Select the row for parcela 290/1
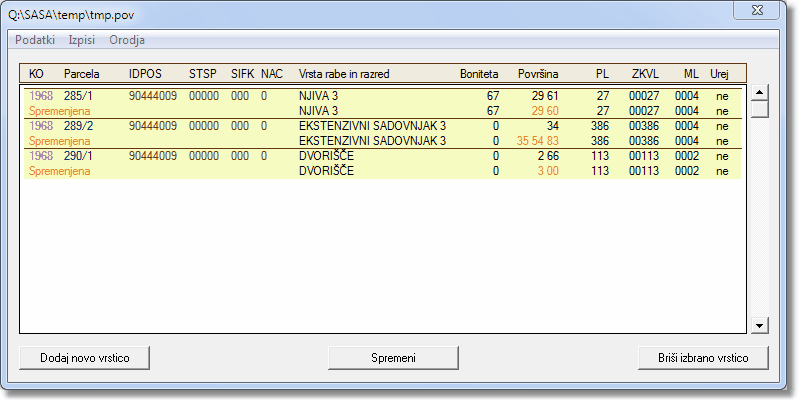Image resolution: width=799 pixels, height=402 pixels. pos(78,156)
